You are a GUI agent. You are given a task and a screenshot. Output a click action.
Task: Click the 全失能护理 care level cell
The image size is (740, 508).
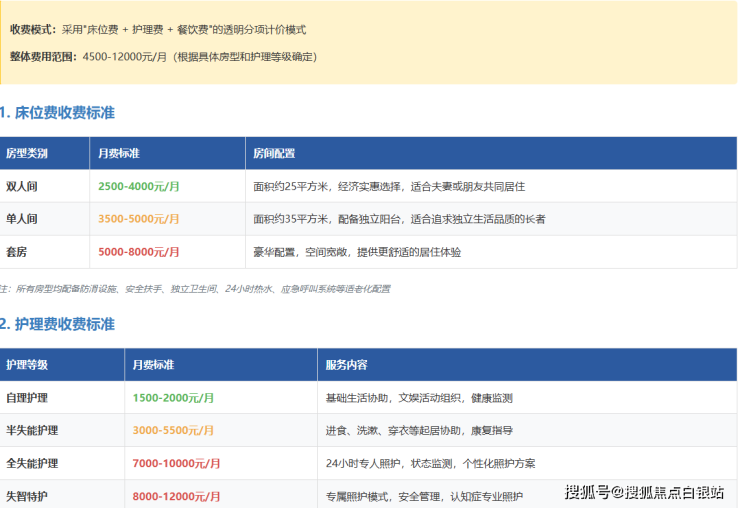point(32,464)
